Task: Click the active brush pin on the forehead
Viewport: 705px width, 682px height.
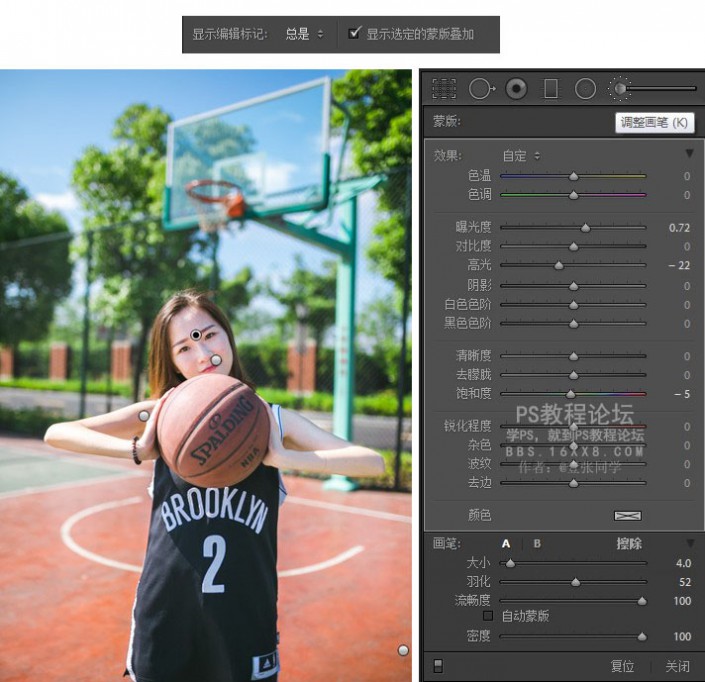Action: [196, 335]
